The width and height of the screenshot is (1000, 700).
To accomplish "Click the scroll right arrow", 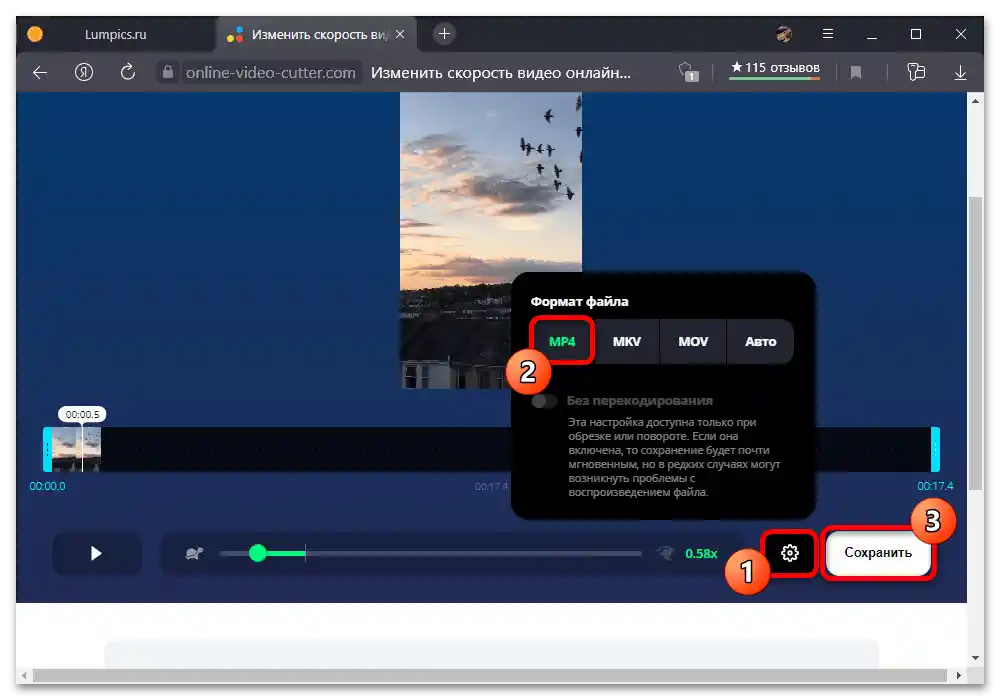I will tap(959, 675).
